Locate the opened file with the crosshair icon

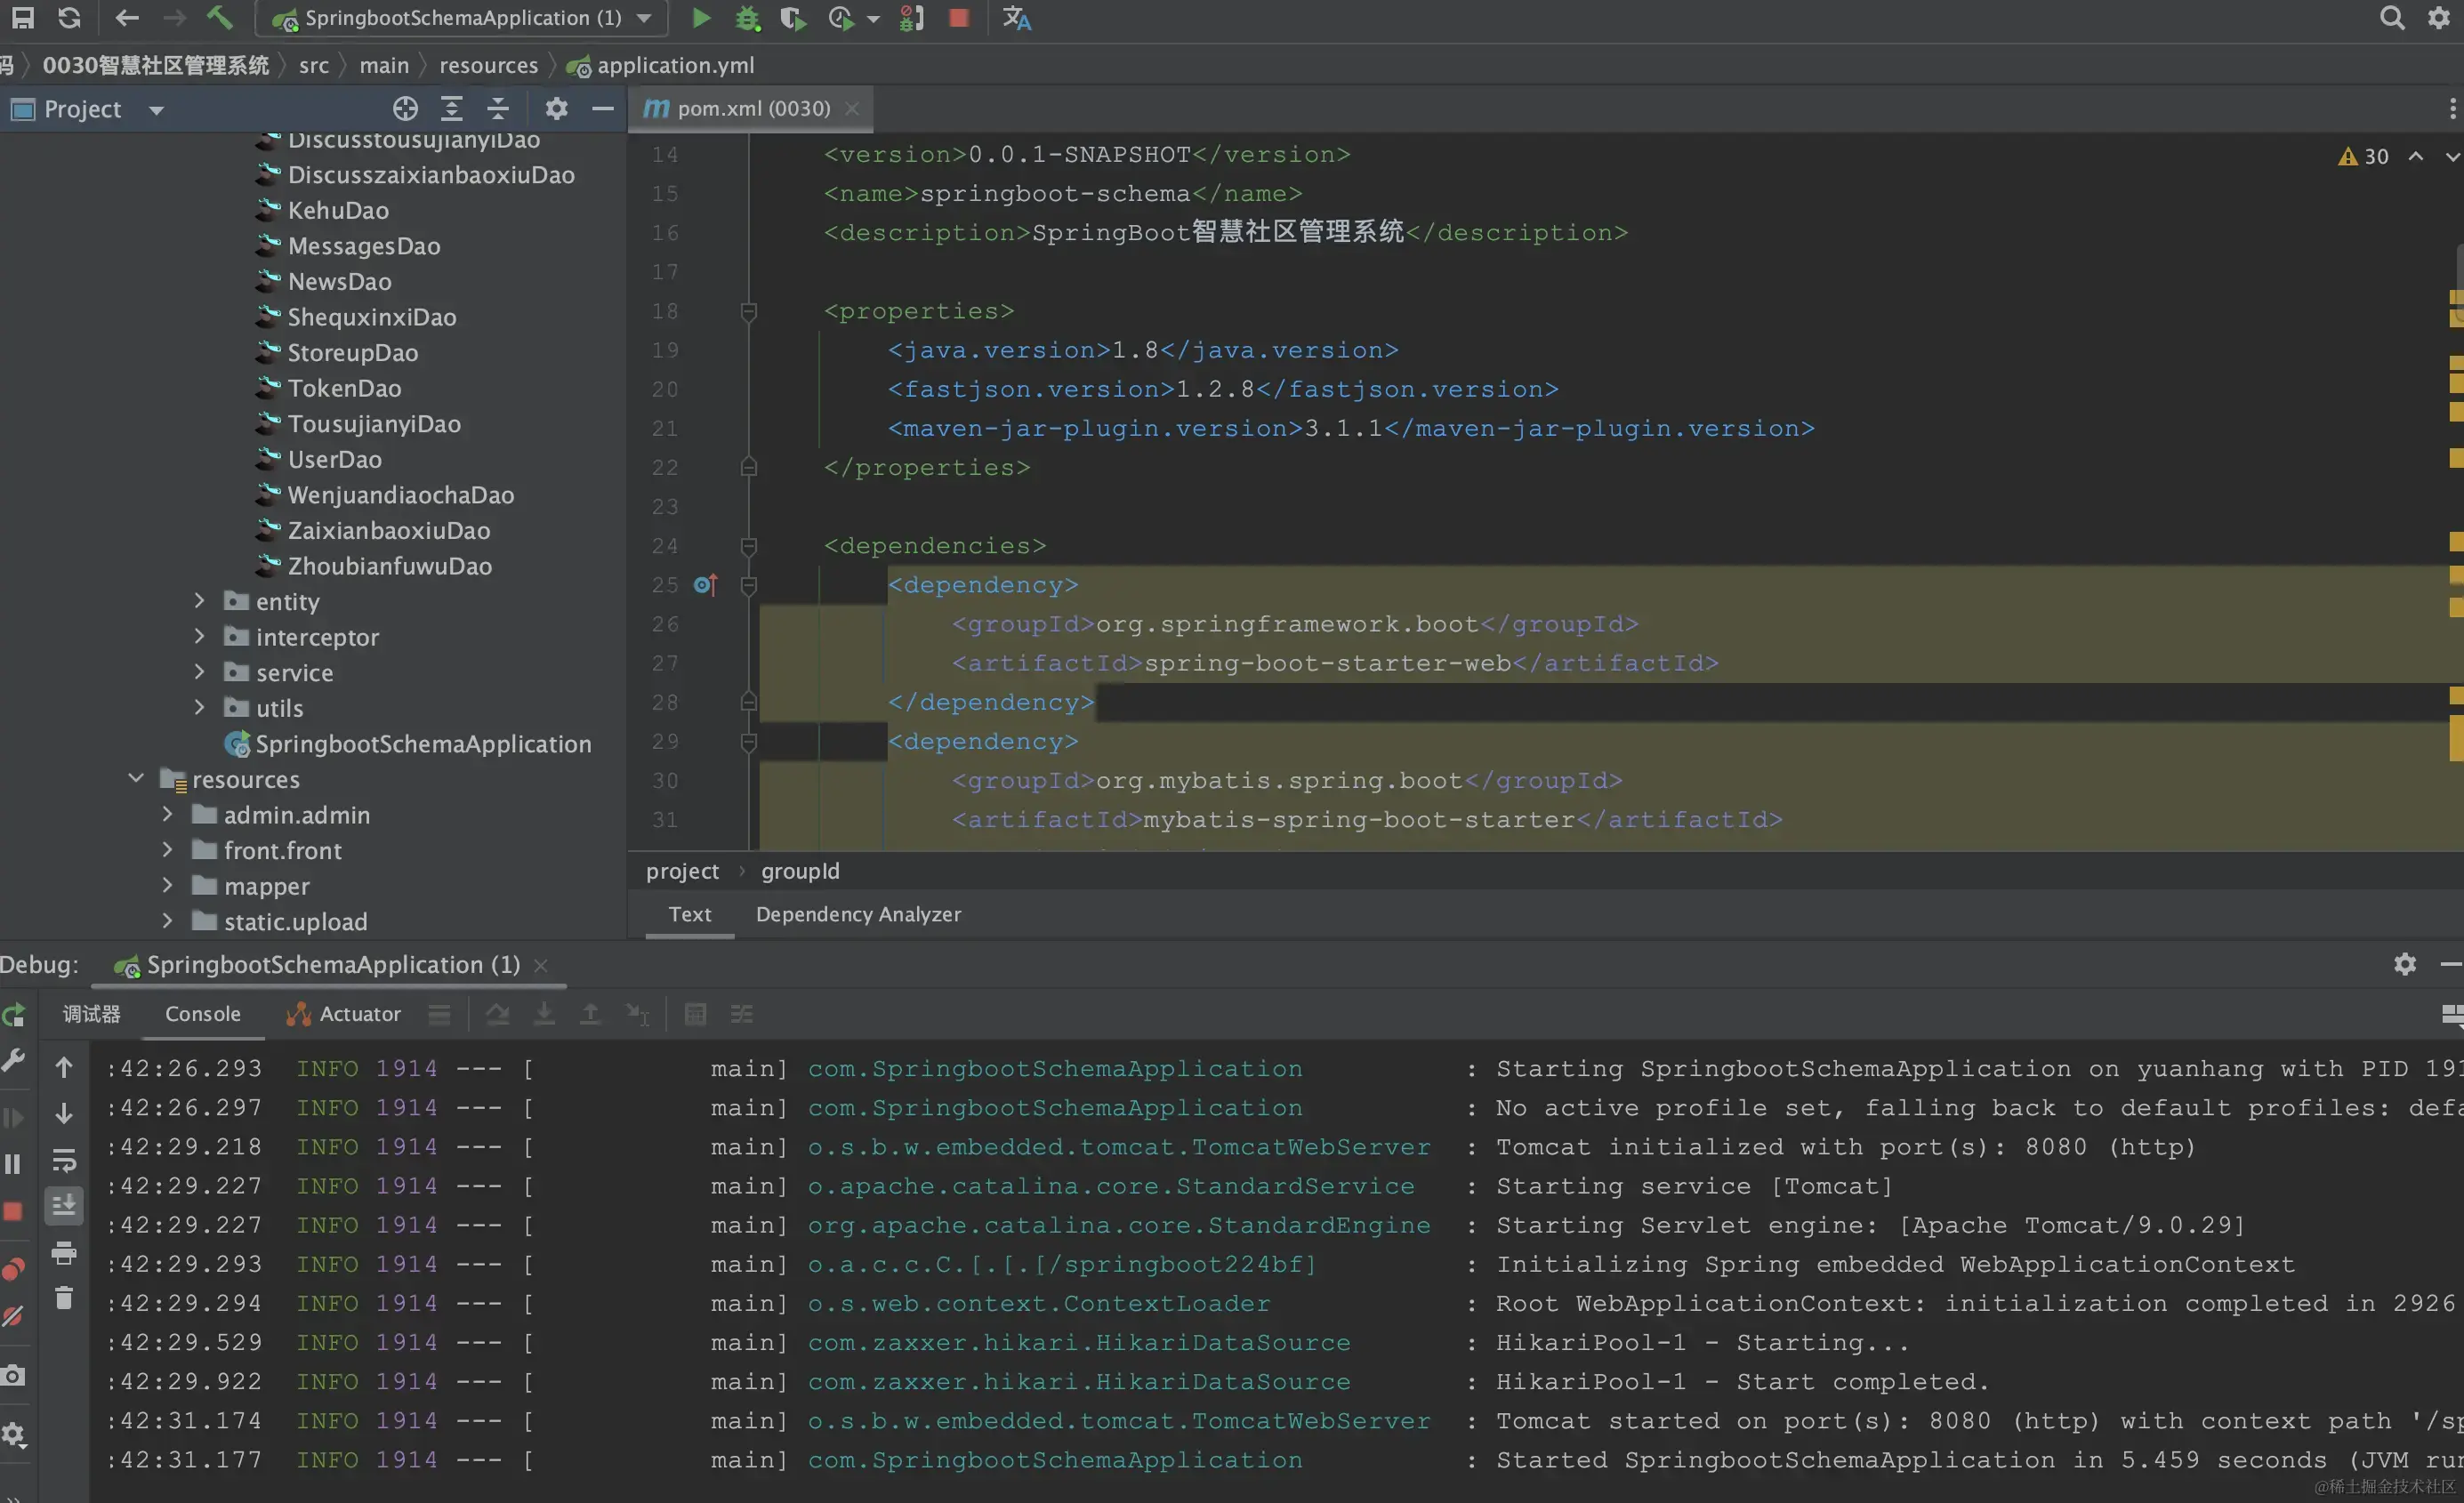[405, 108]
